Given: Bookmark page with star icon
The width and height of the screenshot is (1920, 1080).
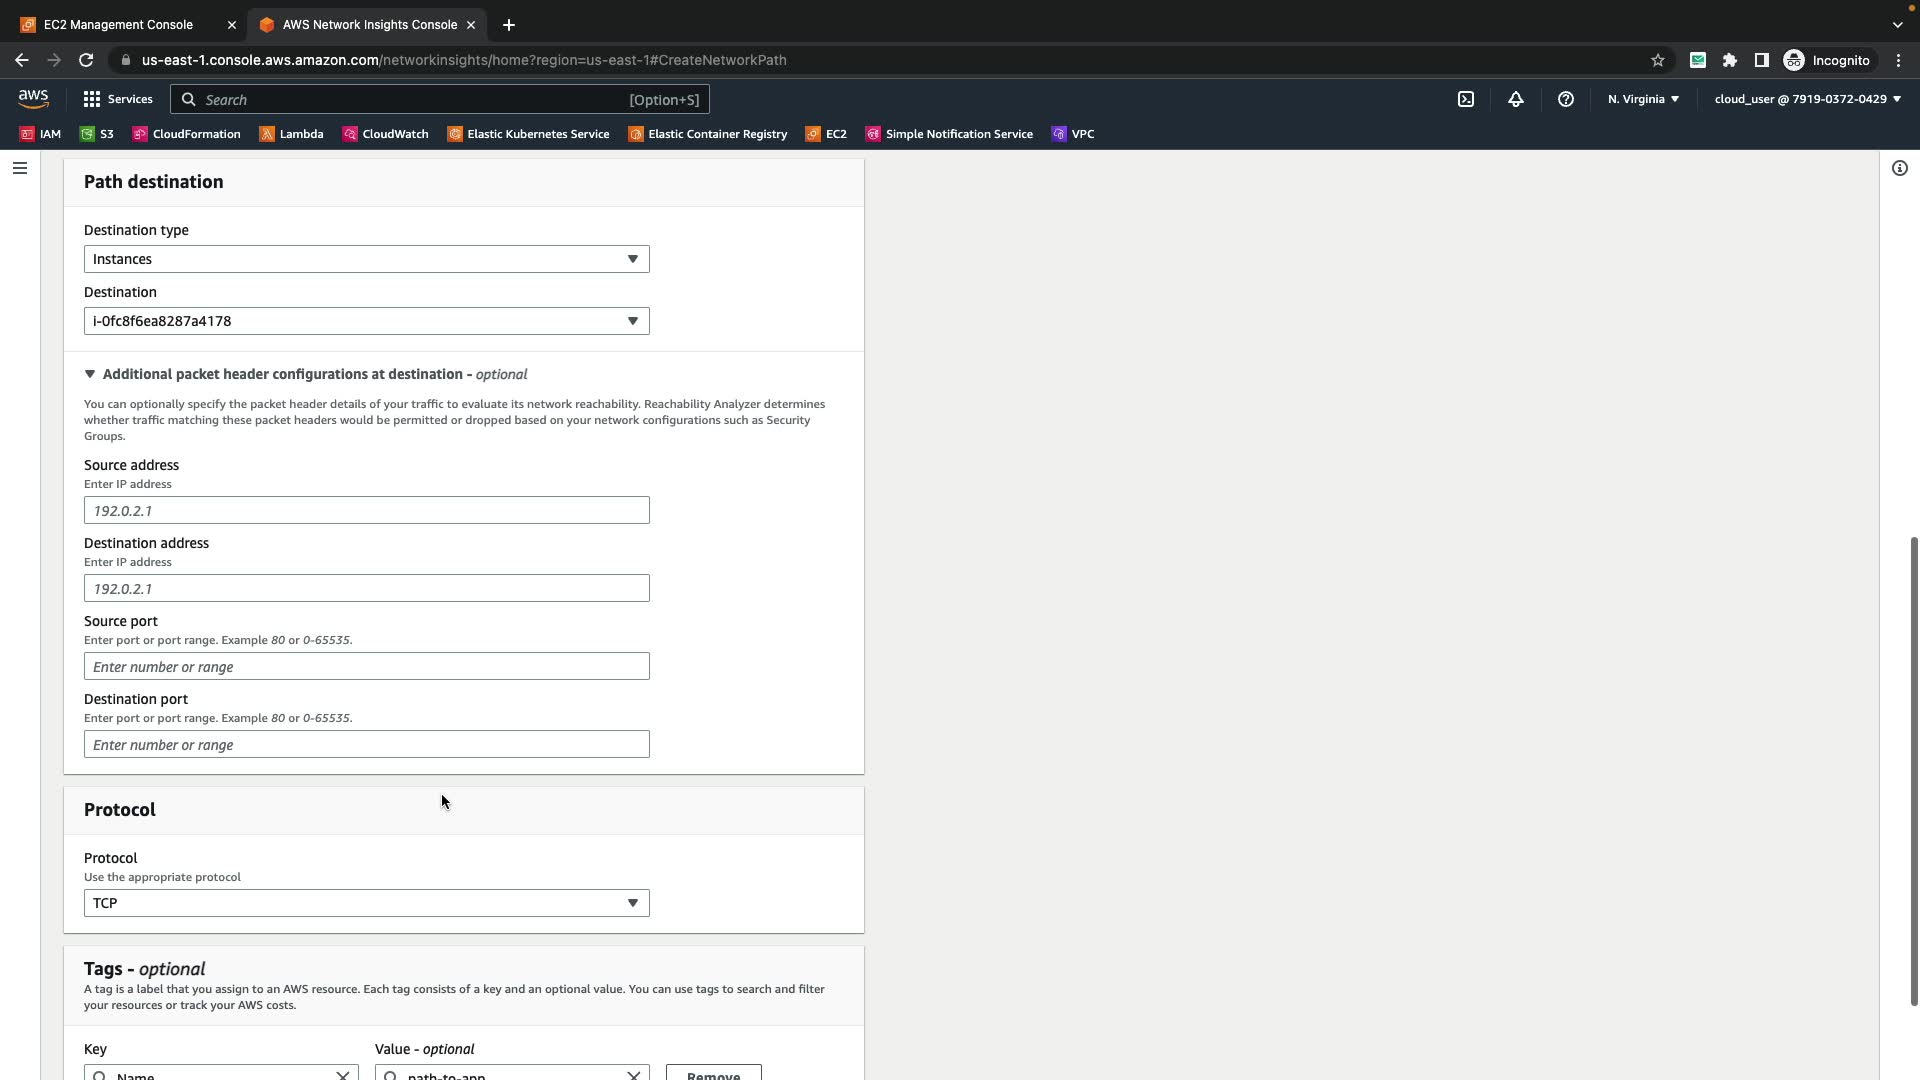Looking at the screenshot, I should [1657, 60].
